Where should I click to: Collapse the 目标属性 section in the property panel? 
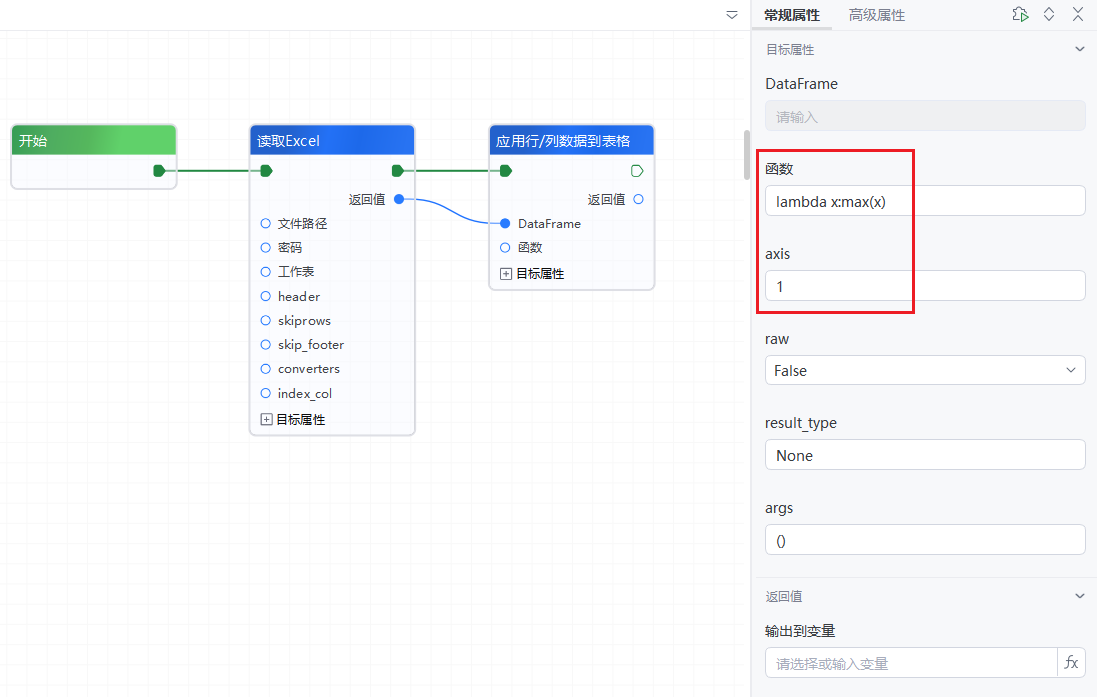1079,49
